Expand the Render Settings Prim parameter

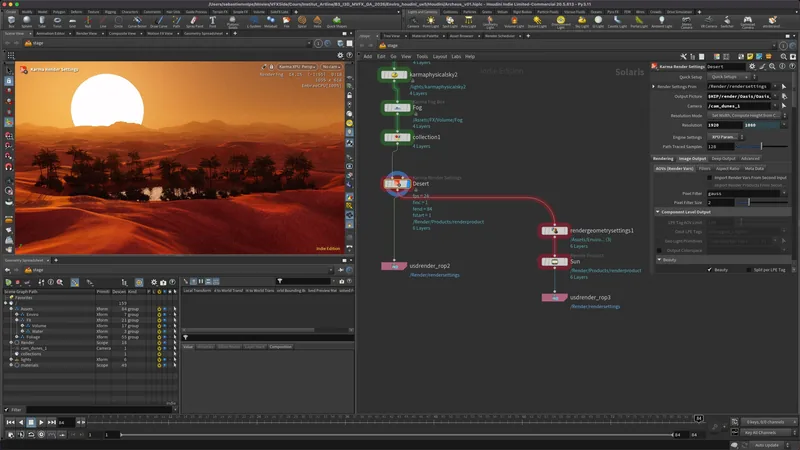(x=654, y=86)
